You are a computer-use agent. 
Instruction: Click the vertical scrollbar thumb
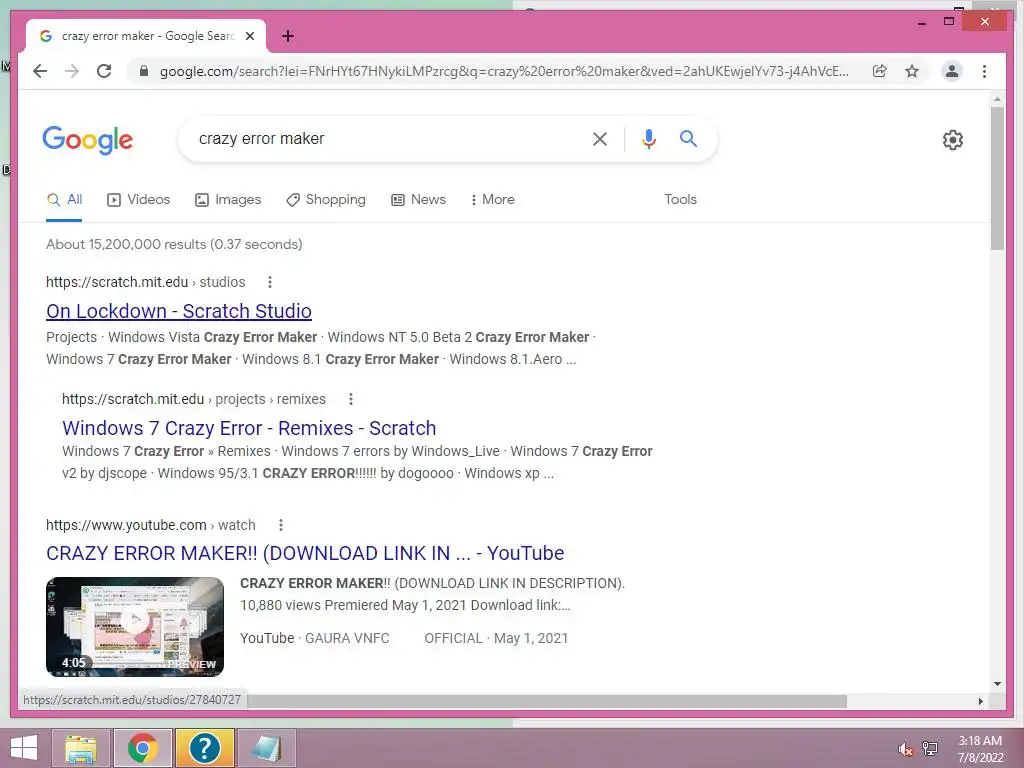coord(997,178)
